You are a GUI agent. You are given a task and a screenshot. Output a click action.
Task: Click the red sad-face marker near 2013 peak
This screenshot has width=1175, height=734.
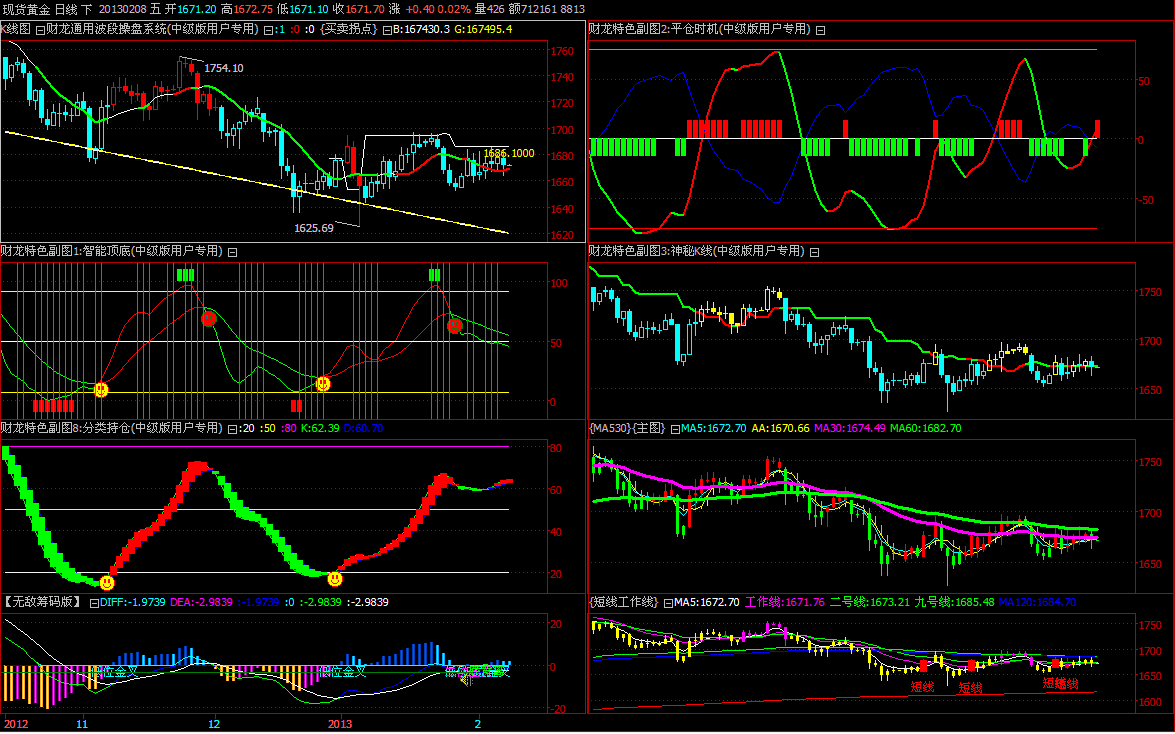pyautogui.click(x=455, y=325)
